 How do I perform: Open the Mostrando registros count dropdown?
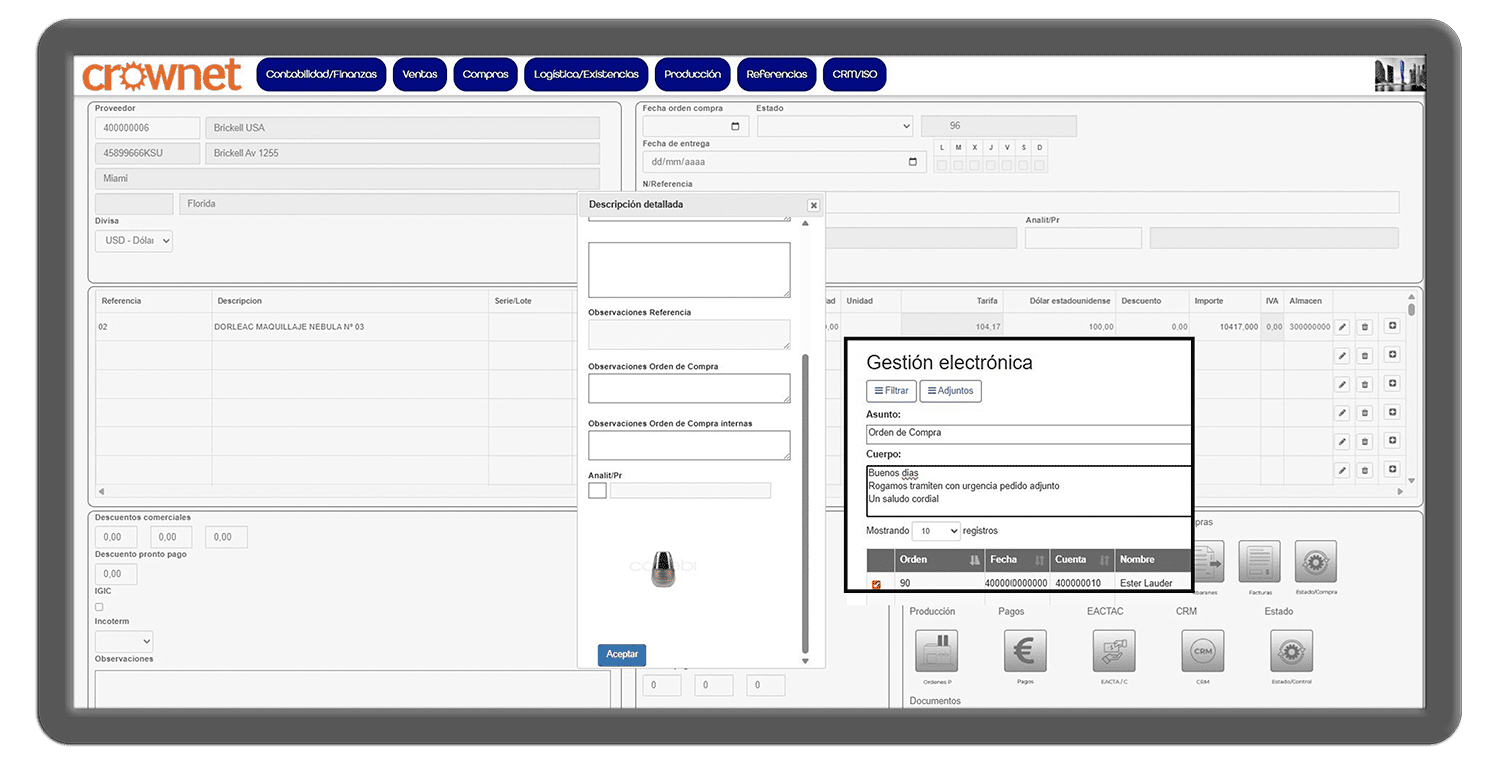pyautogui.click(x=936, y=531)
